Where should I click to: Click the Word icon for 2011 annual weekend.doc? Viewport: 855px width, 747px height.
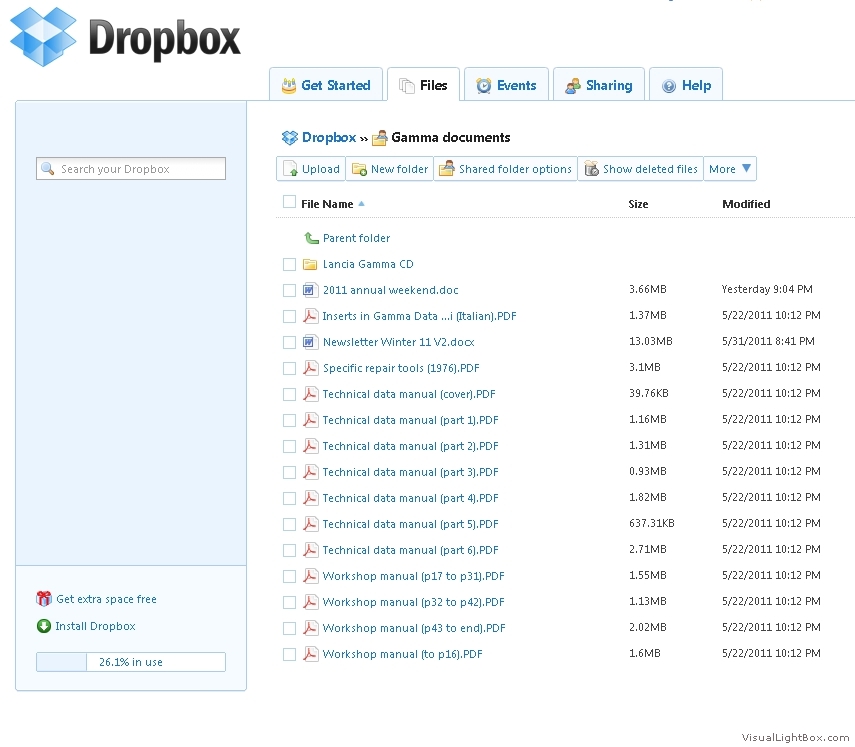point(309,290)
